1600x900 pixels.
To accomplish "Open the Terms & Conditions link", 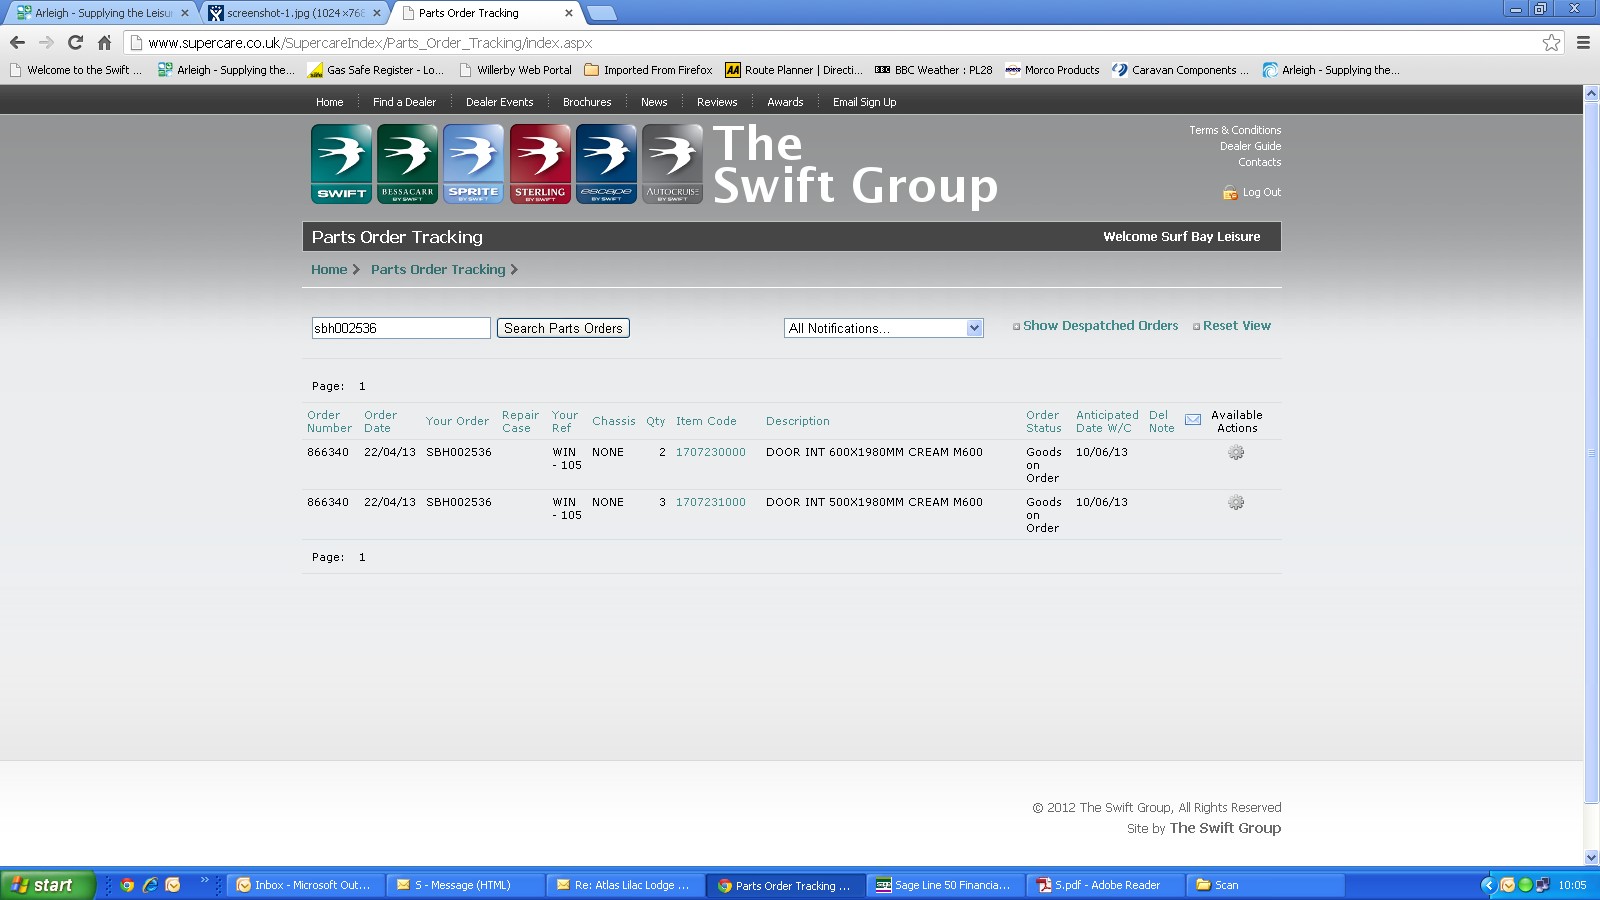I will coord(1235,130).
